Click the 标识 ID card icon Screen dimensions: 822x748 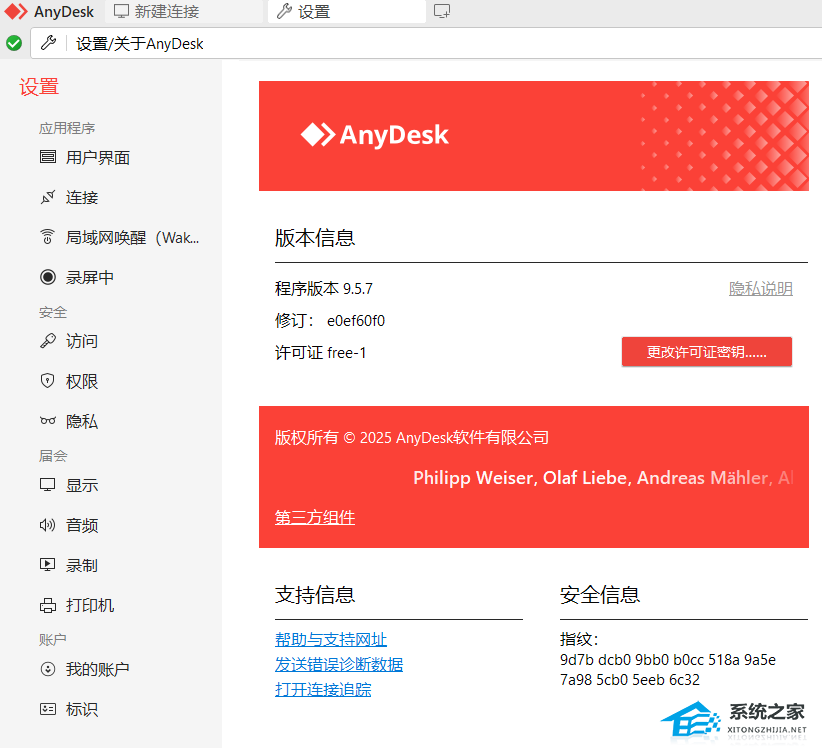tap(48, 709)
